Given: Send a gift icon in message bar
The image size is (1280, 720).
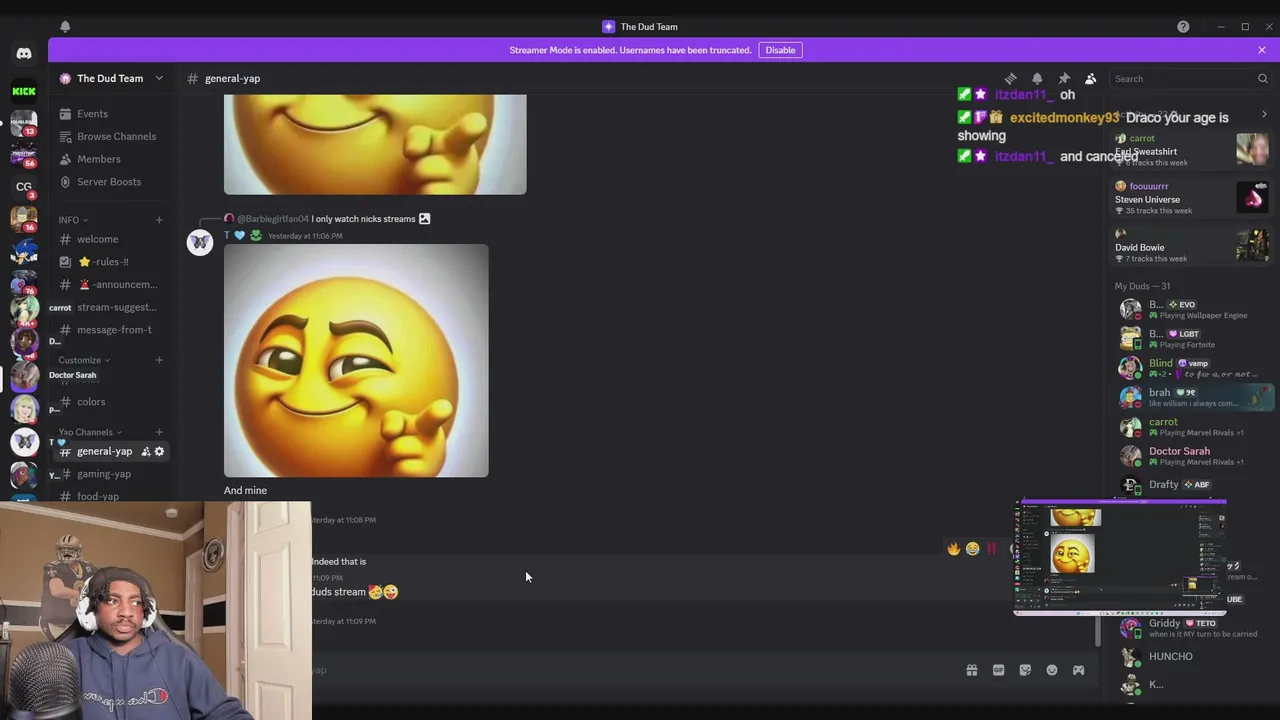Looking at the screenshot, I should pyautogui.click(x=971, y=670).
